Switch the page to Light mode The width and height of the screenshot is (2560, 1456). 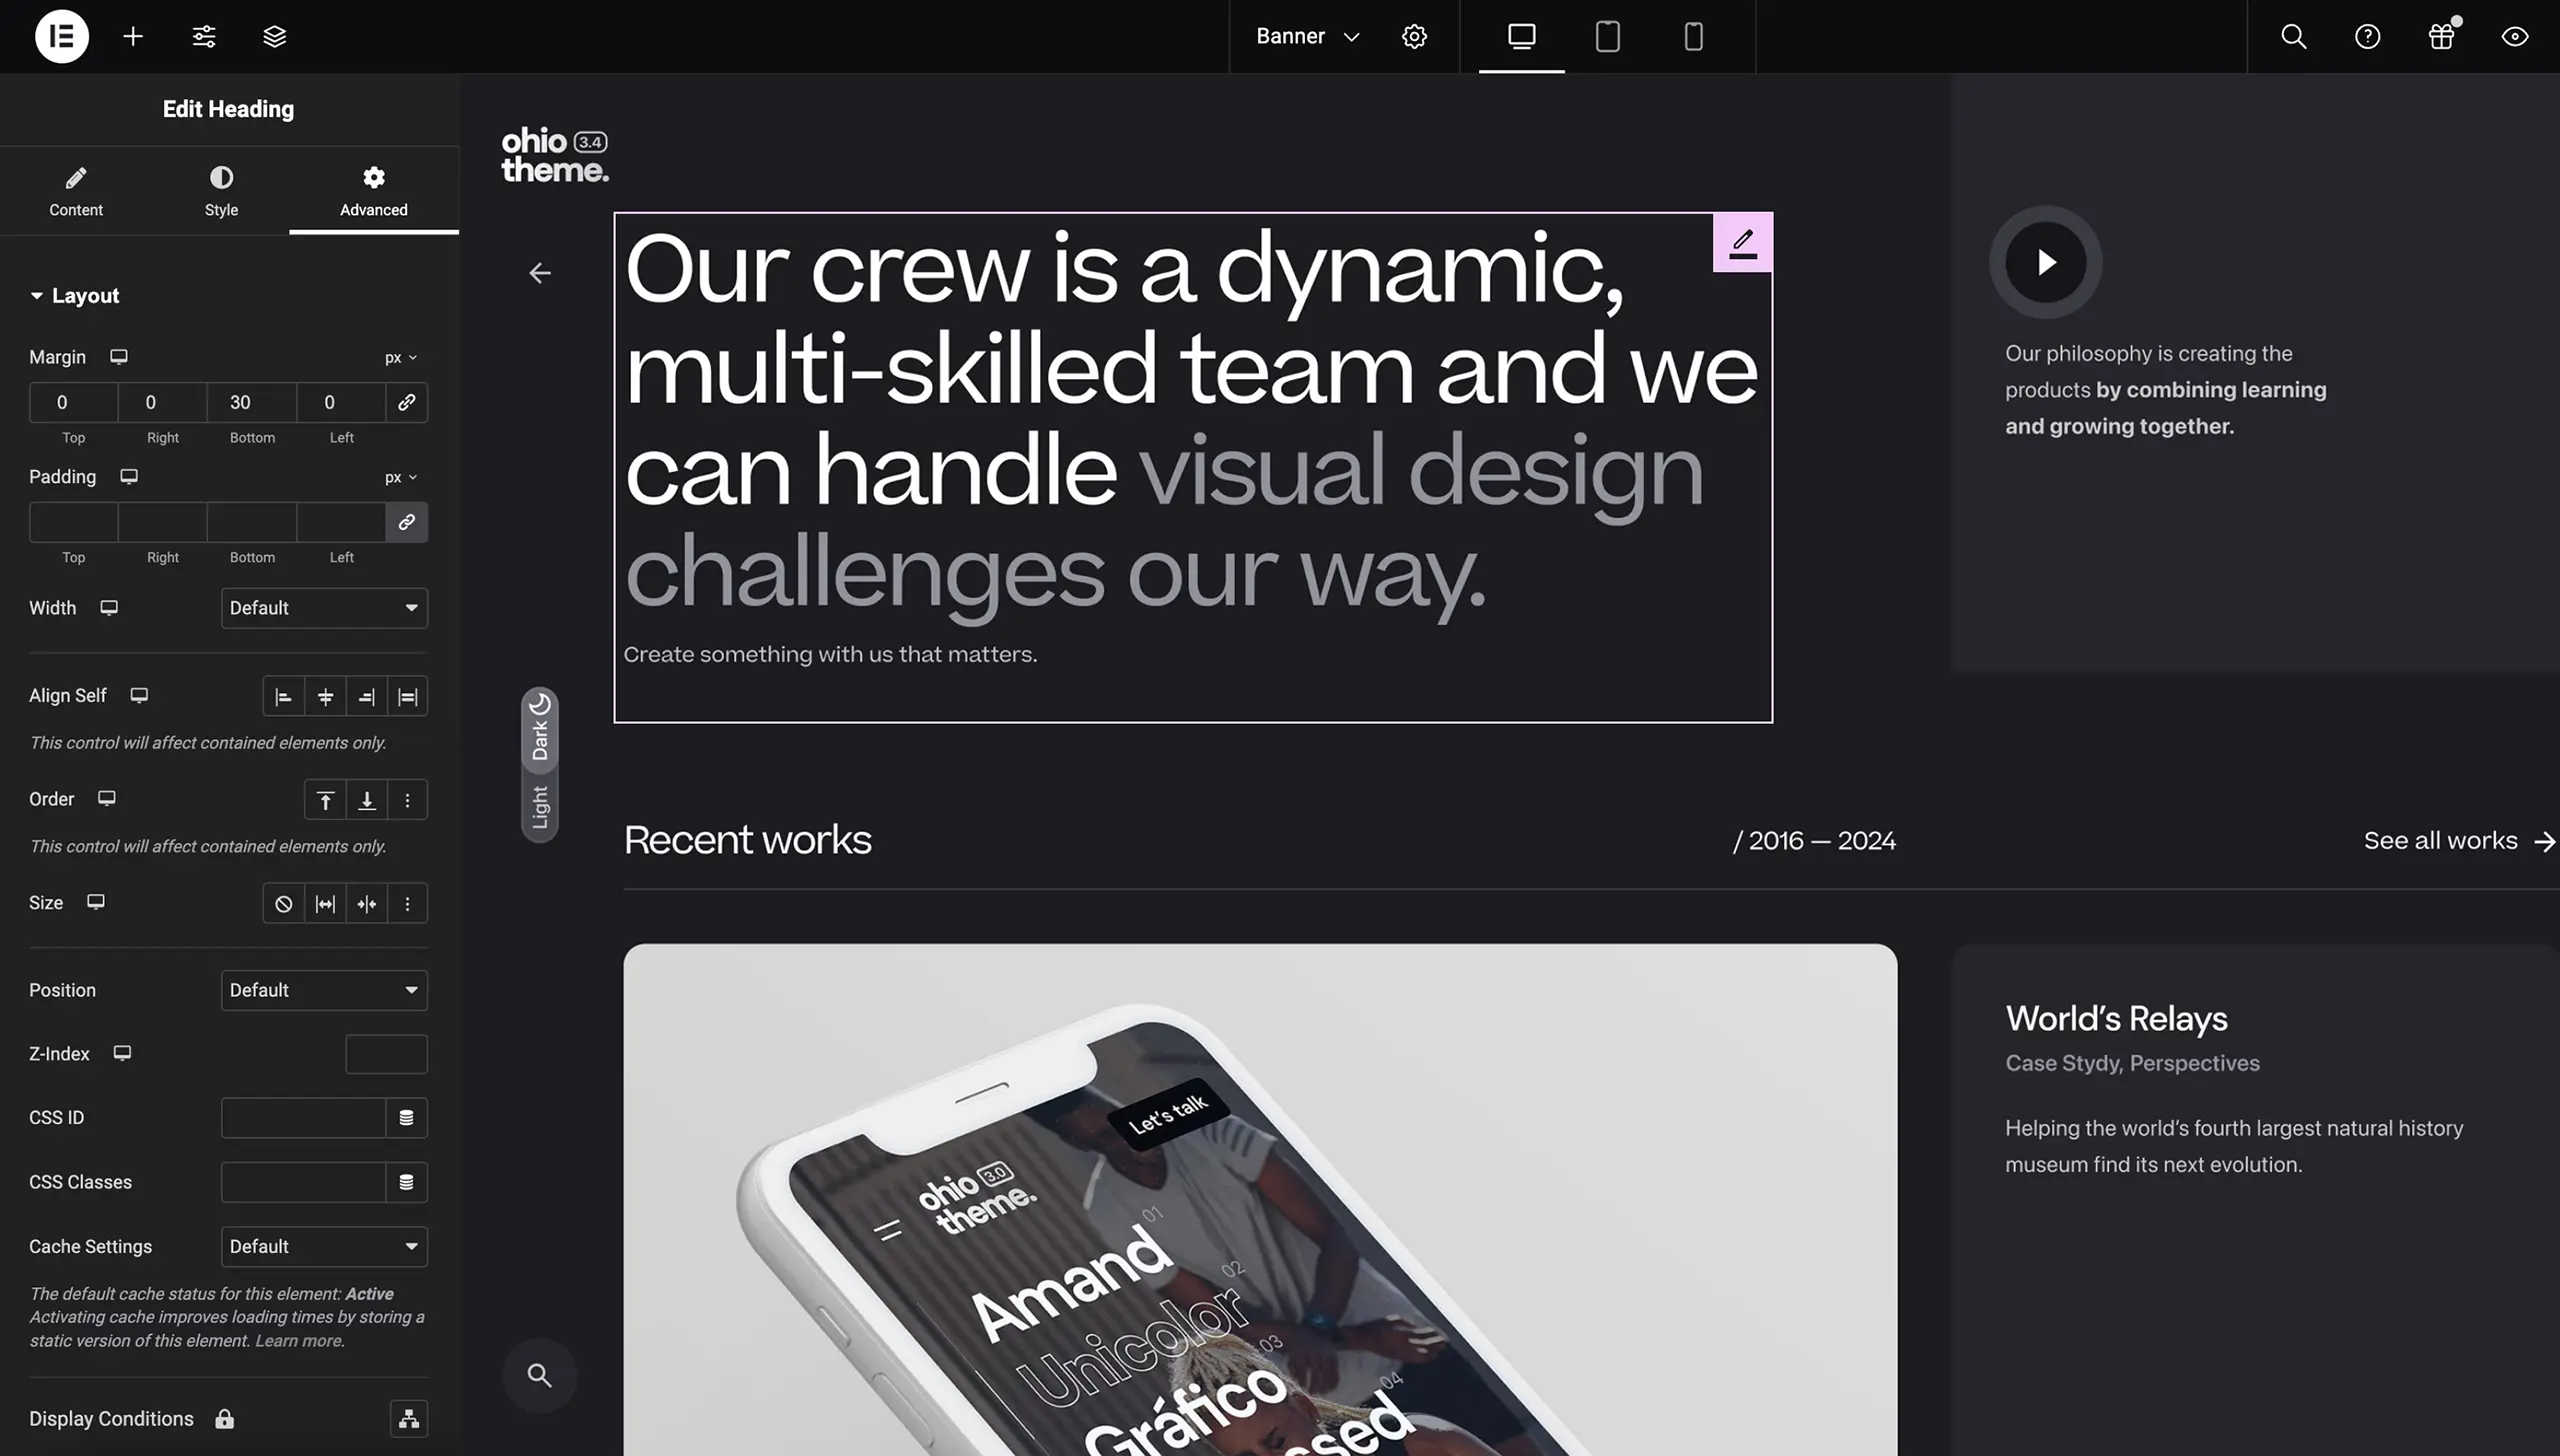click(540, 807)
